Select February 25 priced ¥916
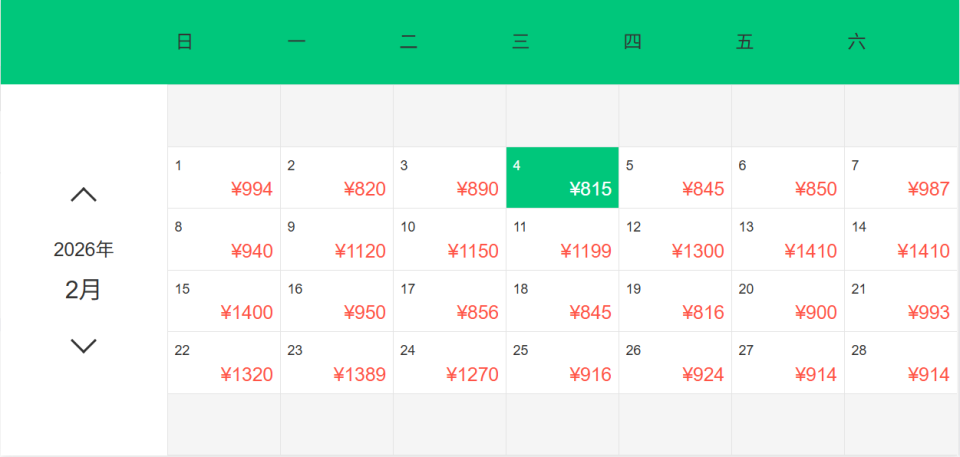This screenshot has width=960, height=457. click(562, 363)
